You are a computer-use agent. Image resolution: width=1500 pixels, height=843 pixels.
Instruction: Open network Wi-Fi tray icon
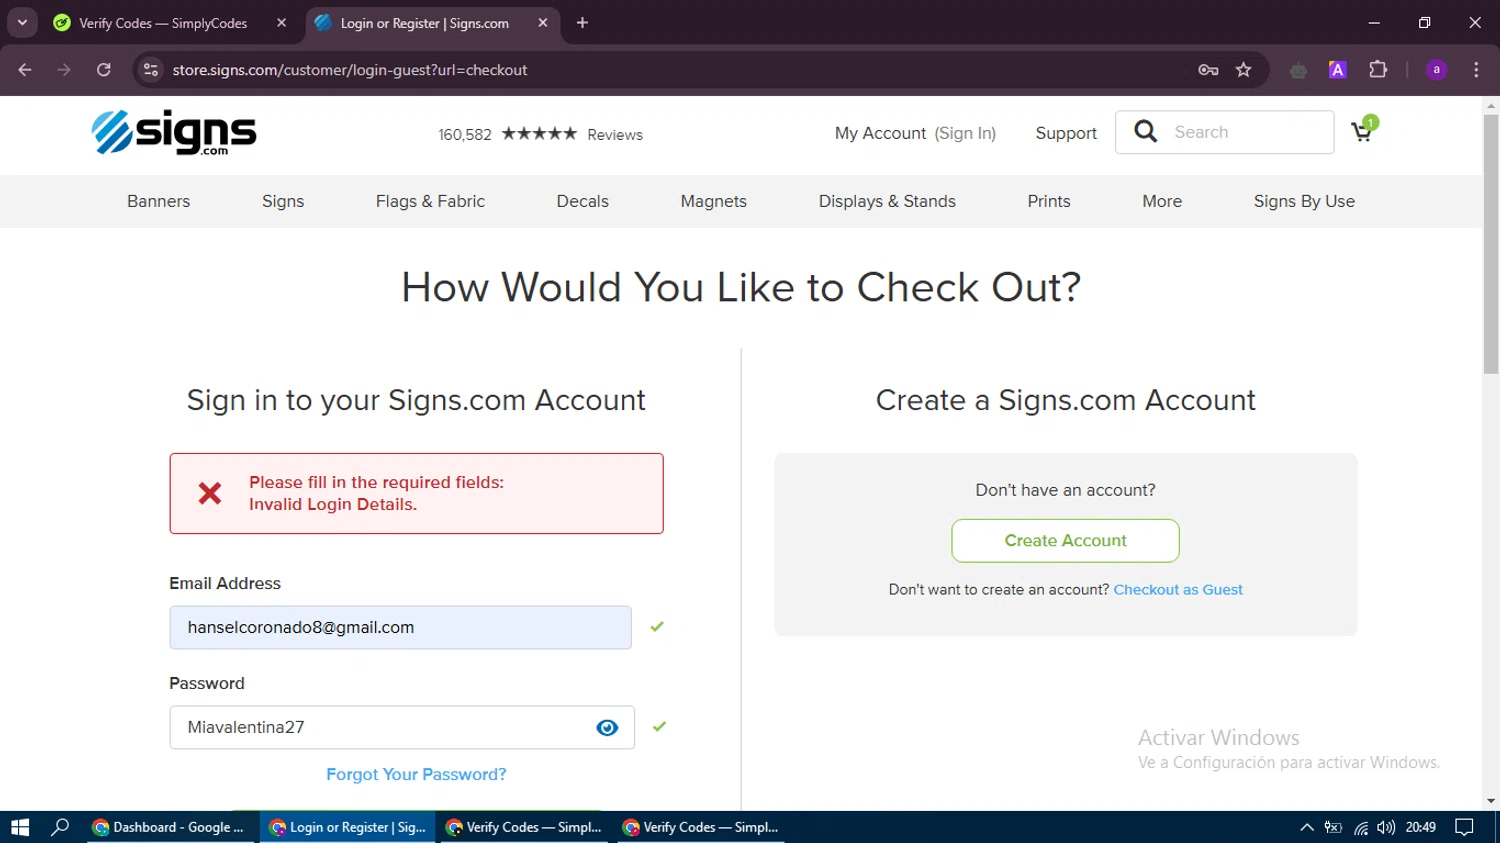point(1361,827)
